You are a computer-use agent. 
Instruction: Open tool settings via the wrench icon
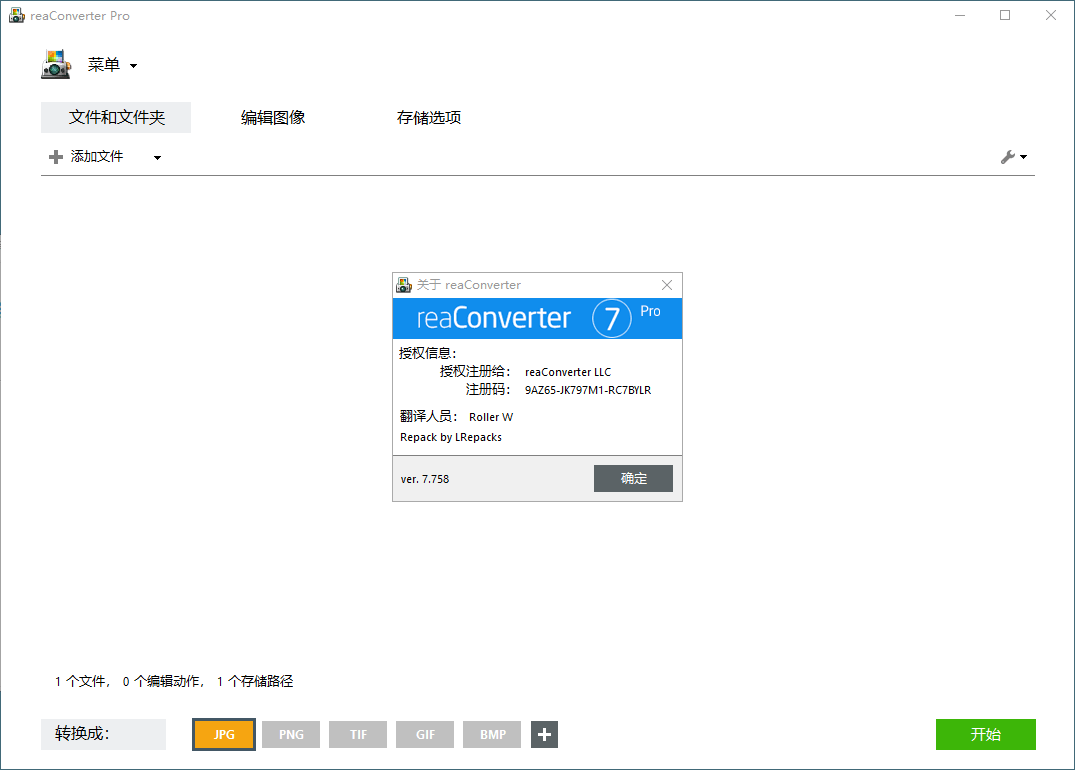(1009, 156)
